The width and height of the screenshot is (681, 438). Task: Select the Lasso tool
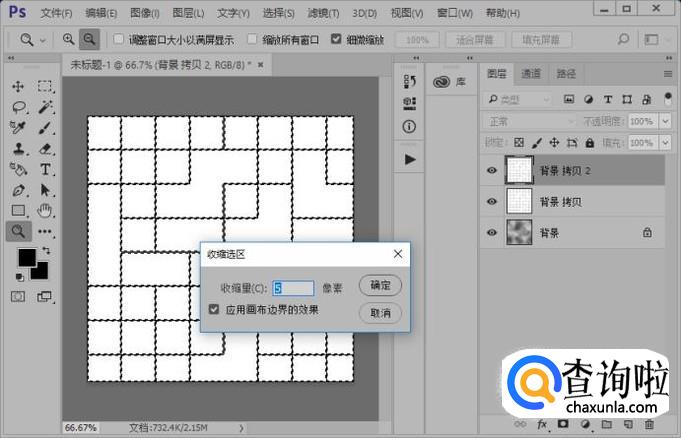point(19,107)
